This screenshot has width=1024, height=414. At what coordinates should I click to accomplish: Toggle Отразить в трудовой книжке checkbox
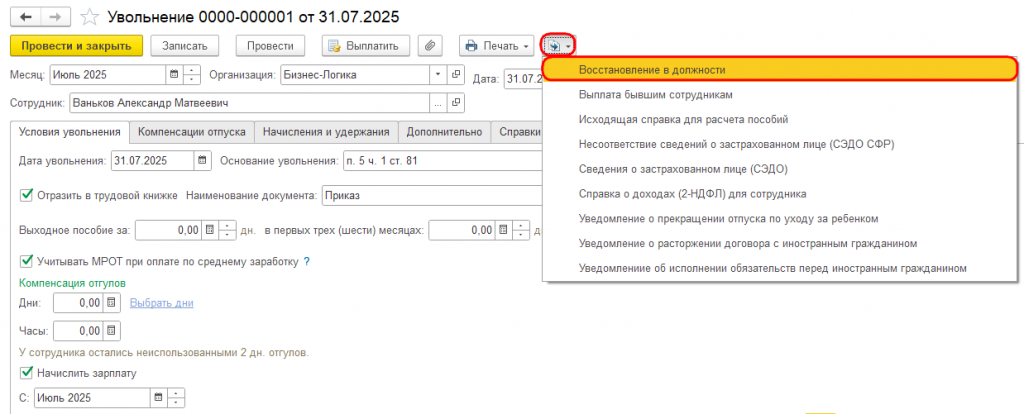tap(27, 195)
